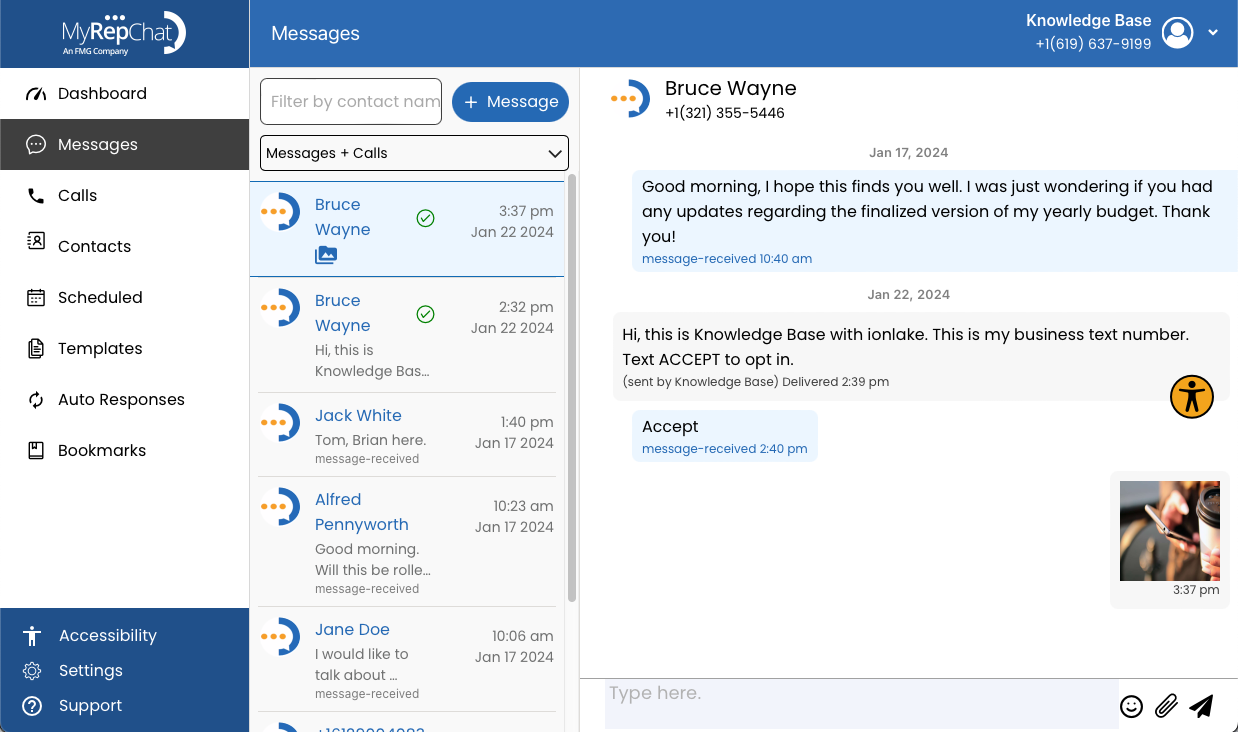Click the green check on 3:37 pm conversation
This screenshot has width=1238, height=732.
click(x=425, y=218)
